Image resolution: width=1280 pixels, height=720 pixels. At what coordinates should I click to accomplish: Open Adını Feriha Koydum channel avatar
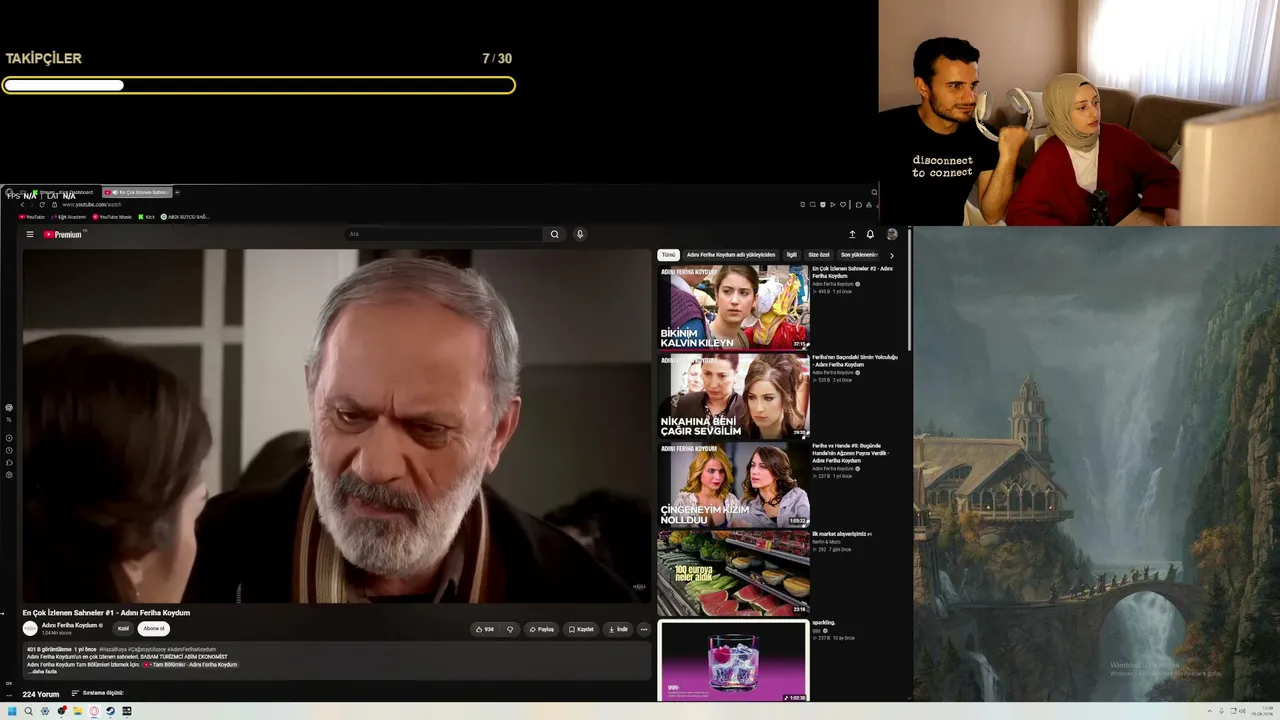(30, 628)
